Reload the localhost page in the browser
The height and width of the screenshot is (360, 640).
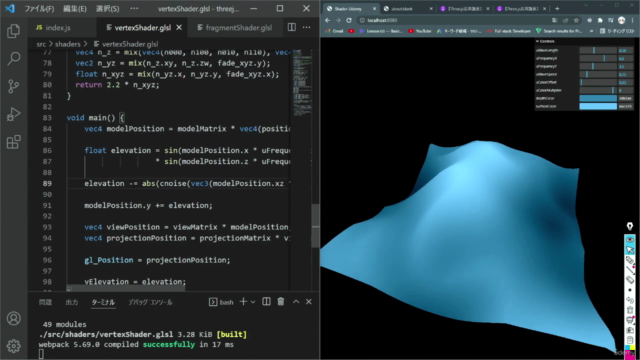point(349,20)
